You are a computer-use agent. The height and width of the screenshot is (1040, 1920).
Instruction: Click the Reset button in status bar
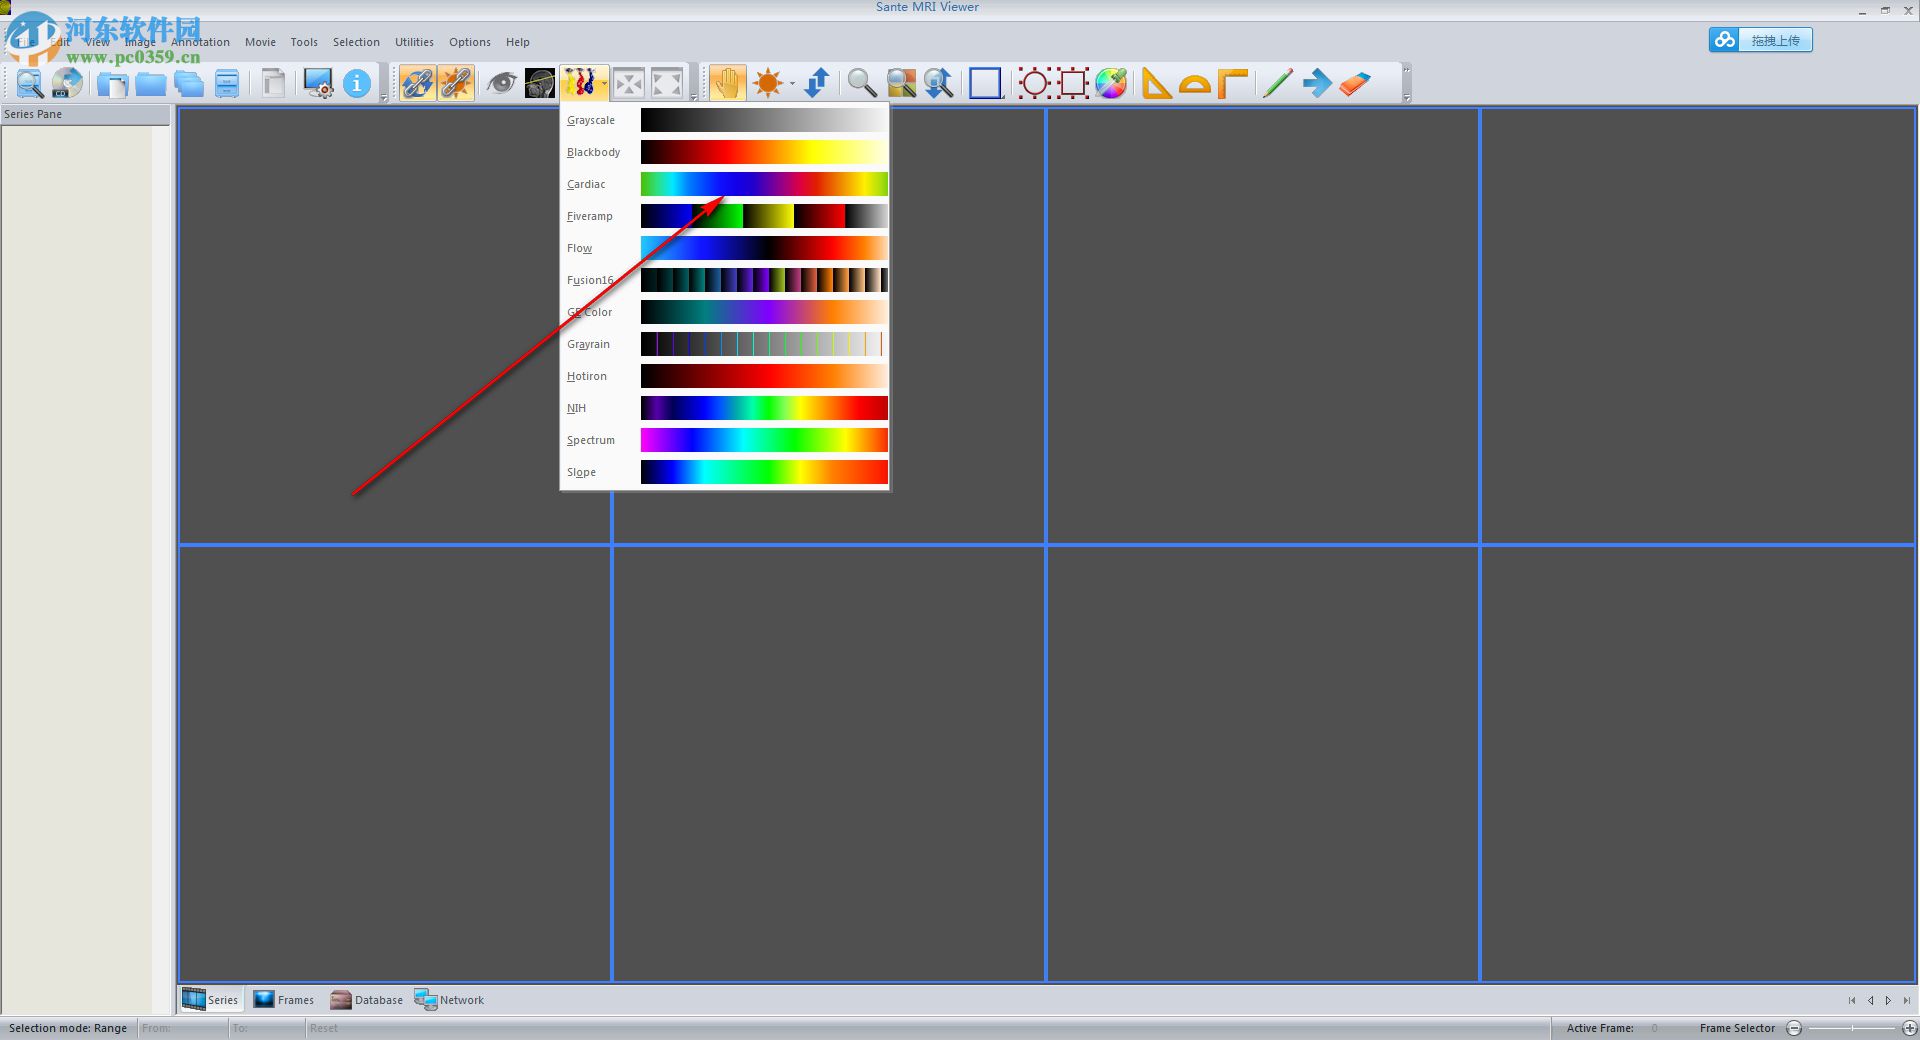point(323,1028)
